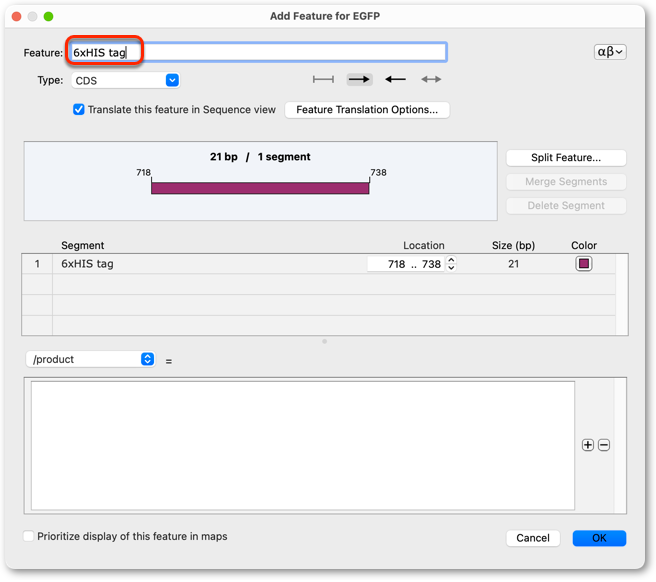Image resolution: width=656 pixels, height=582 pixels.
Task: Click the Location column header
Action: click(423, 245)
